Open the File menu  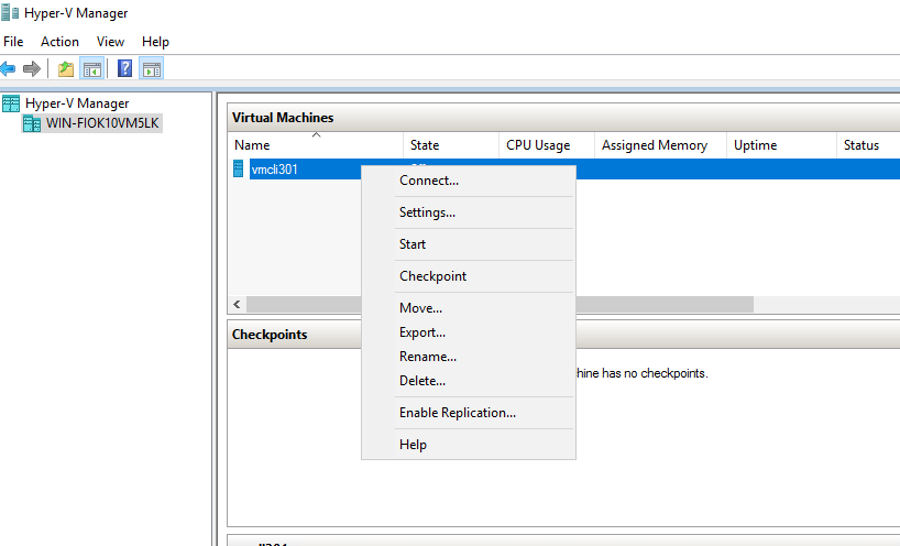point(13,42)
